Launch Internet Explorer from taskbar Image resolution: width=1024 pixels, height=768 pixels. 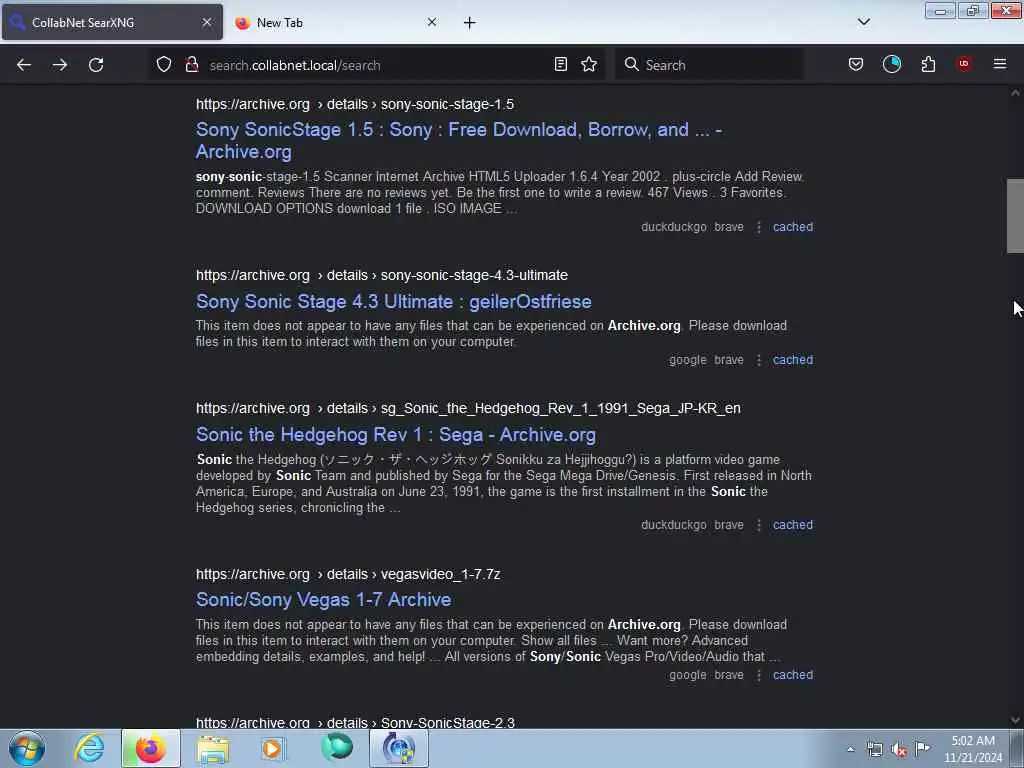pos(89,748)
